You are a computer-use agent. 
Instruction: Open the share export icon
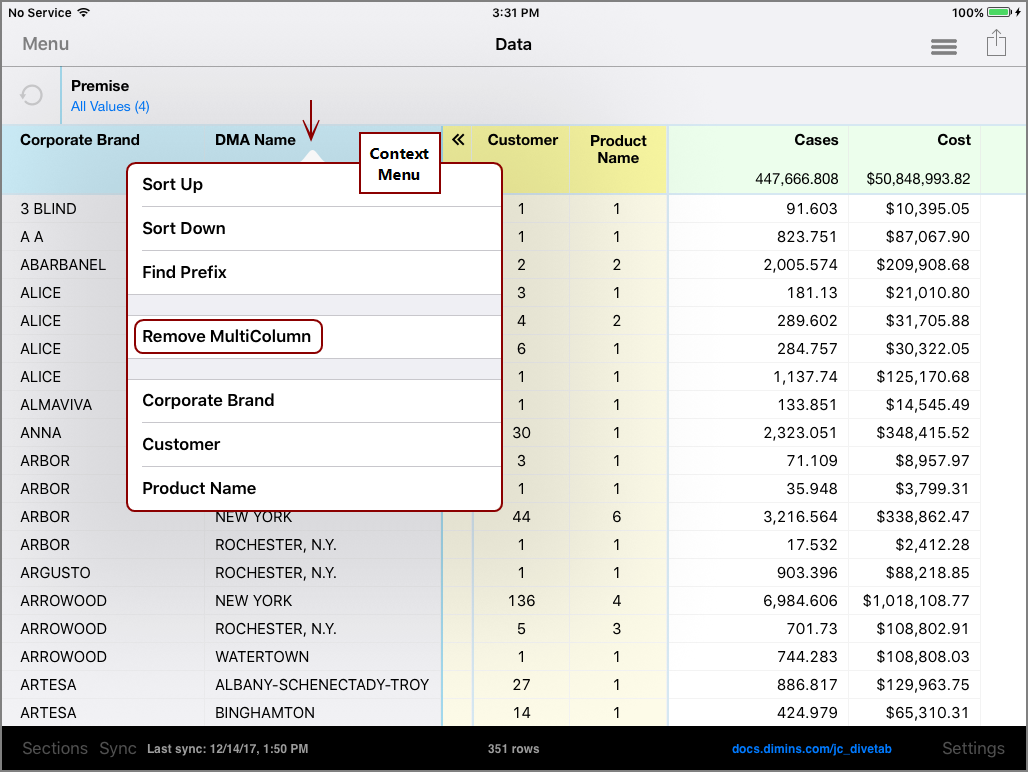click(995, 44)
